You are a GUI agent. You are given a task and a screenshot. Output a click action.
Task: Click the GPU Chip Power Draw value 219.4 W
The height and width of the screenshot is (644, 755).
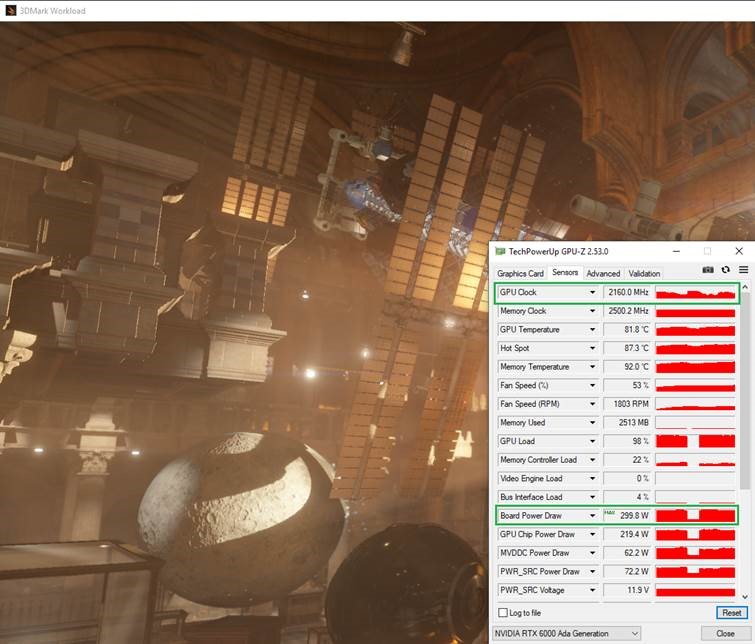[x=626, y=534]
